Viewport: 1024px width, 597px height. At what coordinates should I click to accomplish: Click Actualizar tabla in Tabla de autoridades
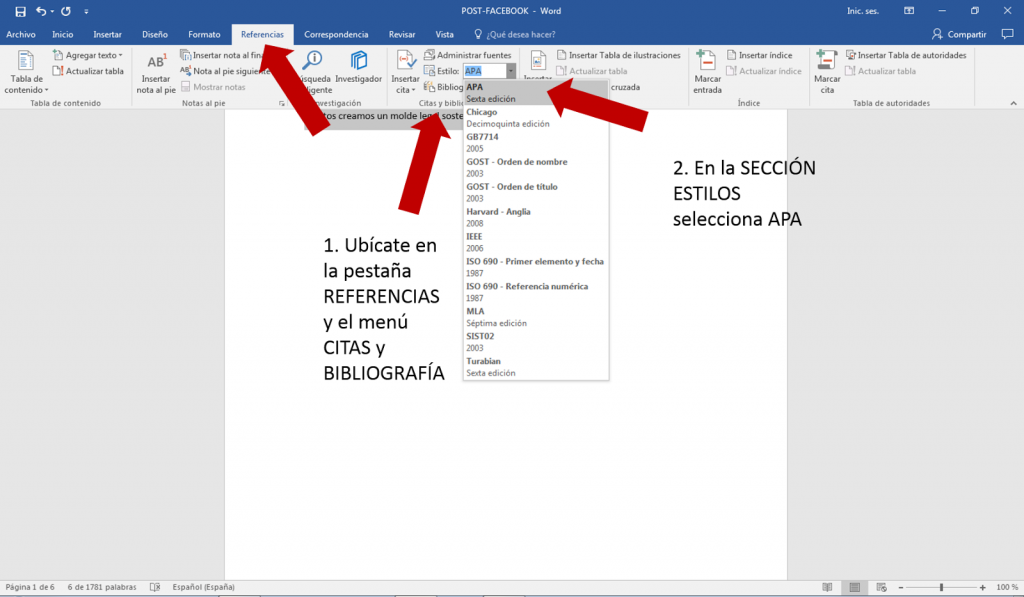(x=881, y=71)
